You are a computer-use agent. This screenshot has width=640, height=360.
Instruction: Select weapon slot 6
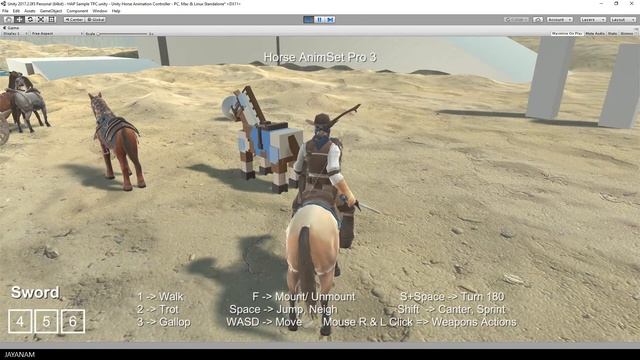[73, 321]
